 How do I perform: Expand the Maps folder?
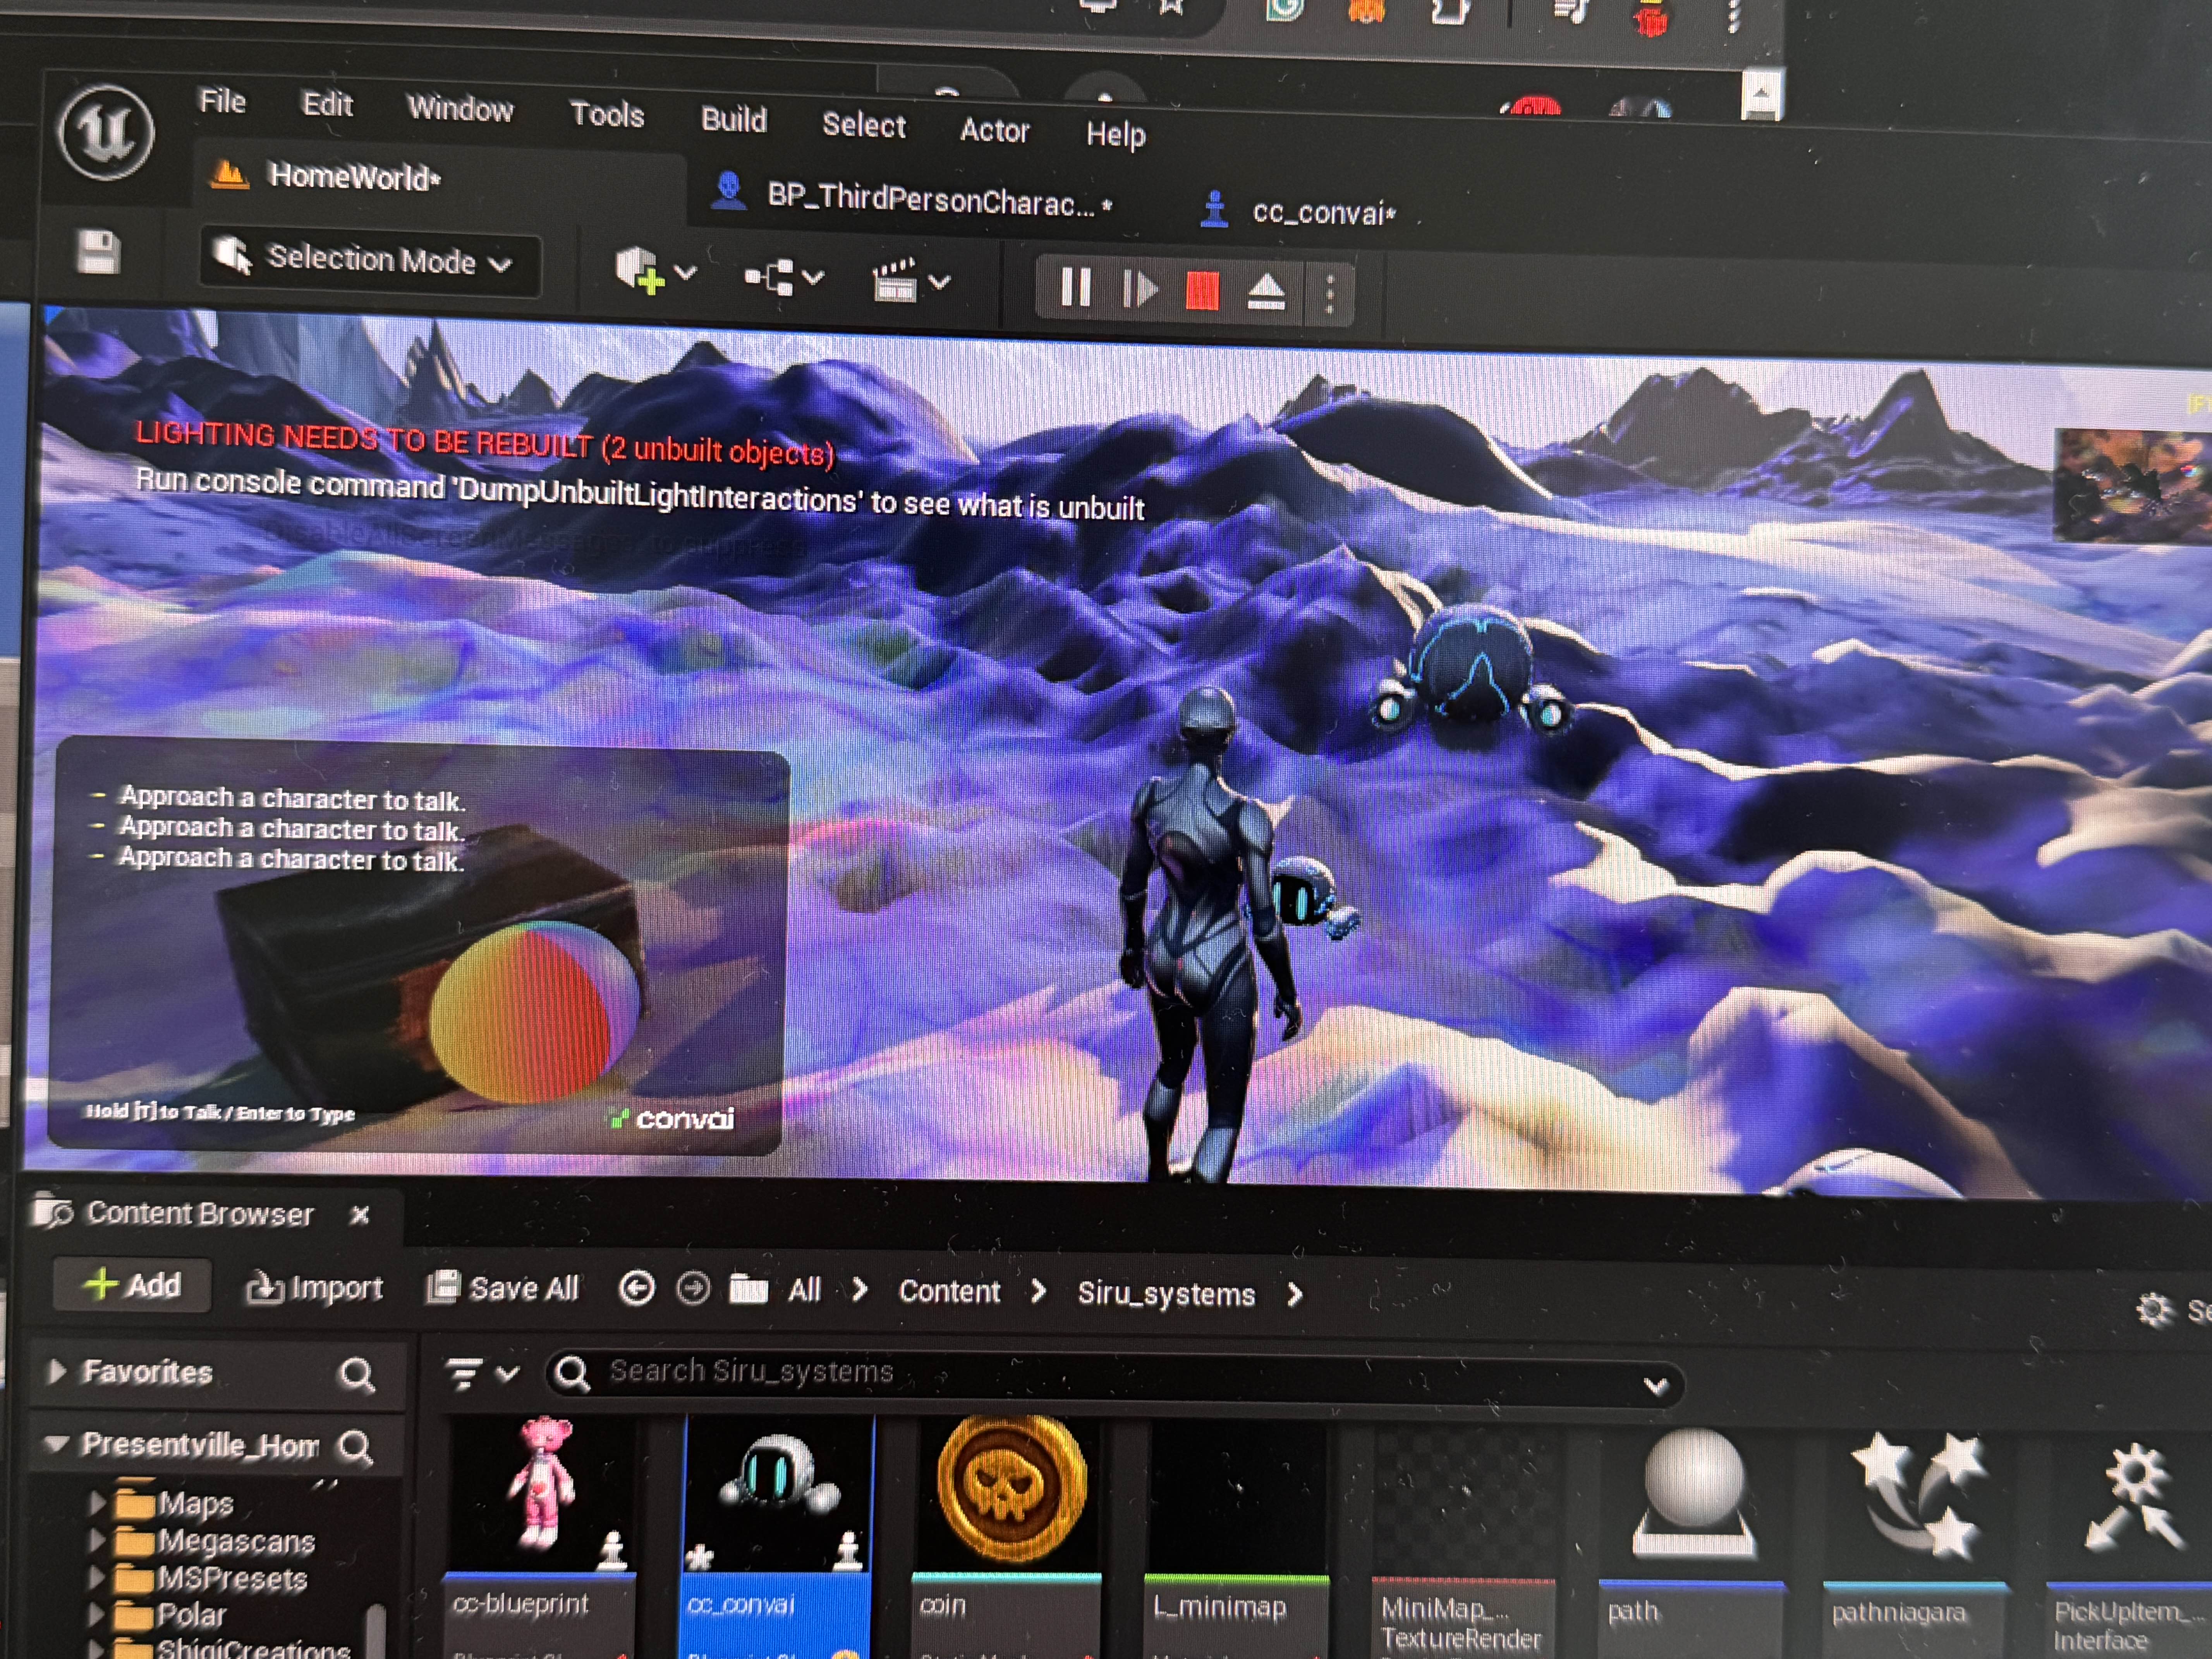click(97, 1503)
